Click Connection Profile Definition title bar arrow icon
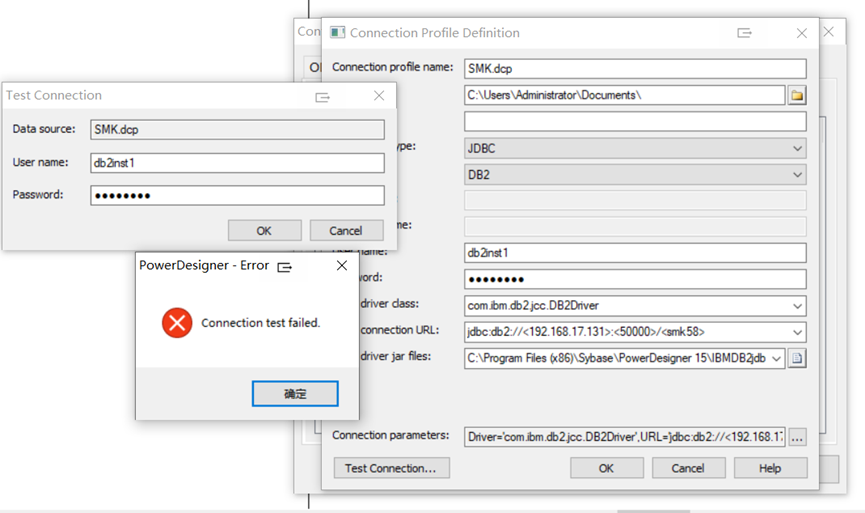 click(x=744, y=33)
